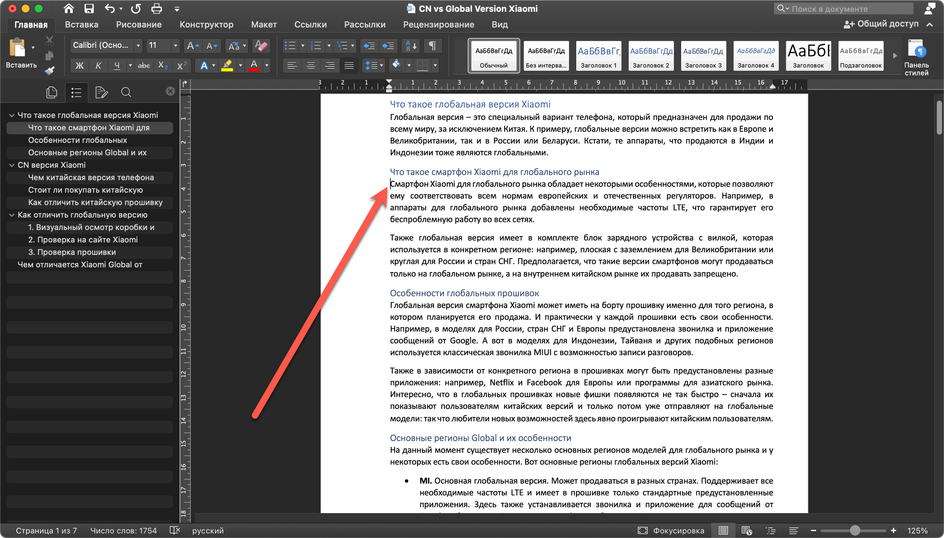This screenshot has width=944, height=538.
Task: Open the Рисование ribbon tab
Action: [x=138, y=25]
